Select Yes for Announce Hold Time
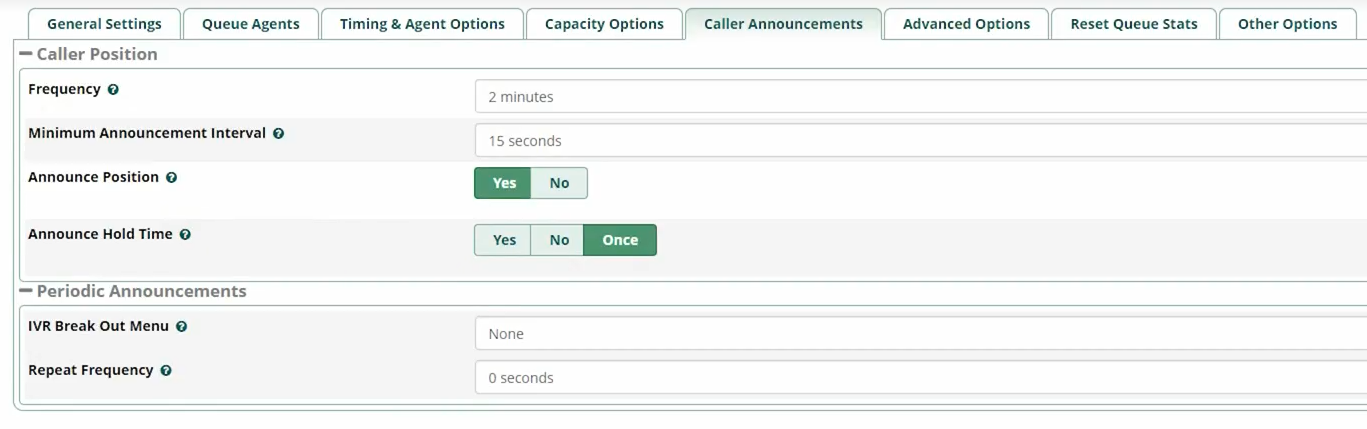Screen dimensions: 1367x429 coord(503,240)
